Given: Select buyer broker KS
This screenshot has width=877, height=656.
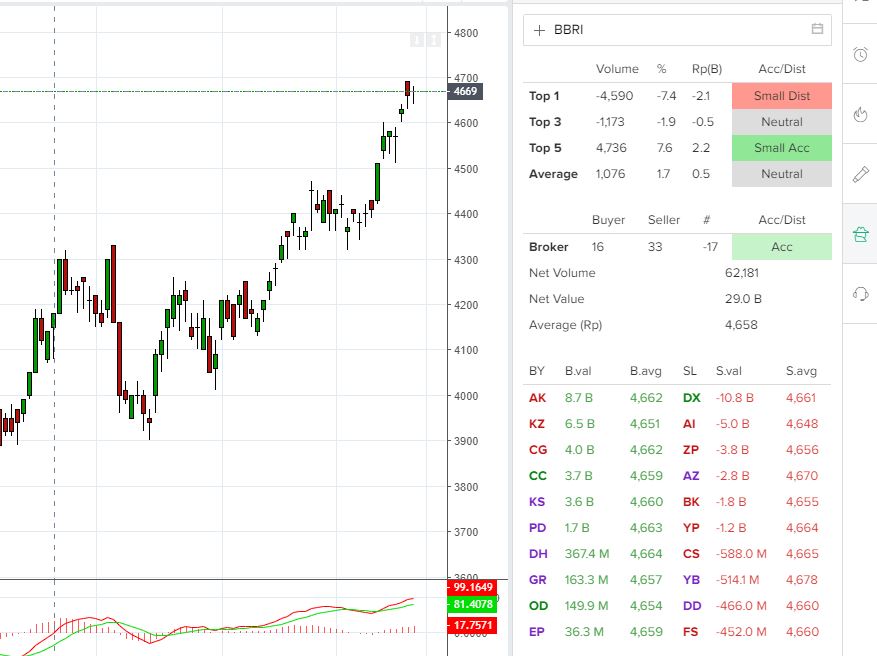Looking at the screenshot, I should [537, 502].
